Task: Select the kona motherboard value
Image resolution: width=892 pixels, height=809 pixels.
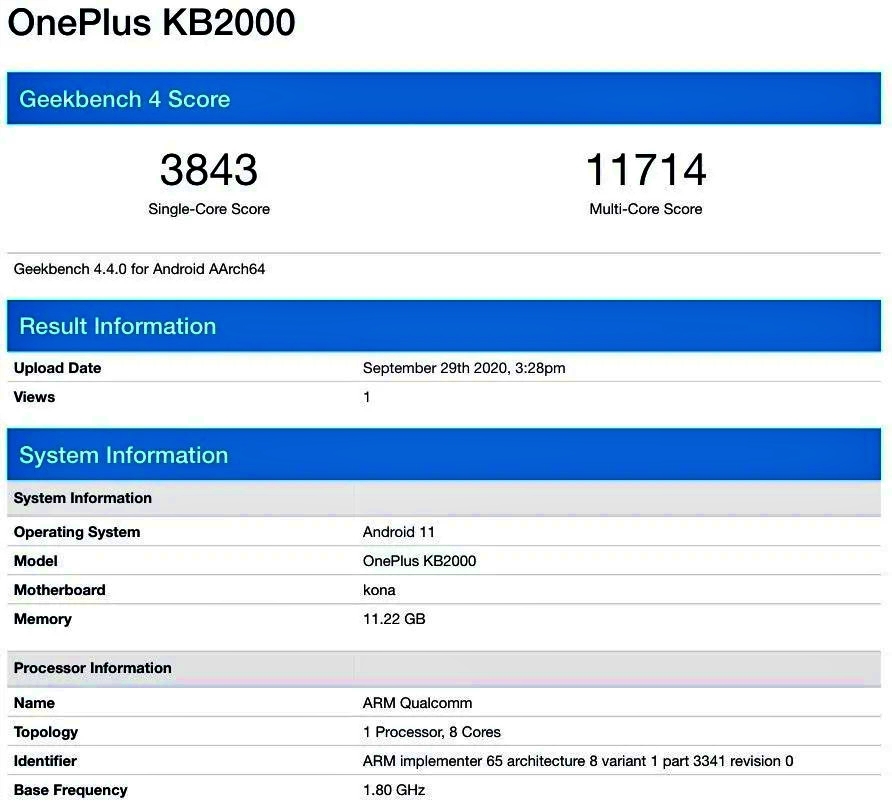Action: [x=379, y=590]
